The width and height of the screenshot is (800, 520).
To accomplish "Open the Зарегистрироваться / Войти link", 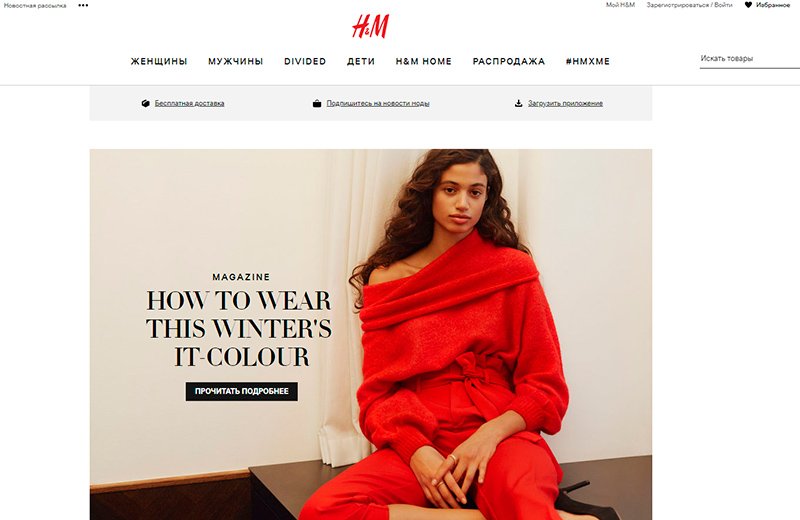I will (x=689, y=5).
